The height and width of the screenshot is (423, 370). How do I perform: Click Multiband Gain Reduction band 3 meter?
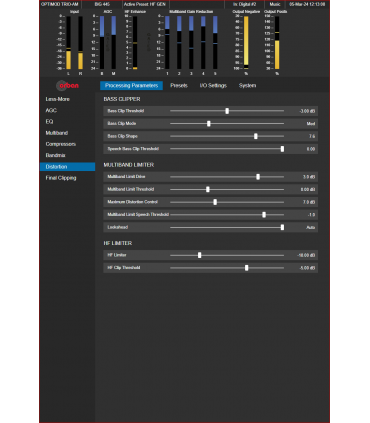[191, 43]
